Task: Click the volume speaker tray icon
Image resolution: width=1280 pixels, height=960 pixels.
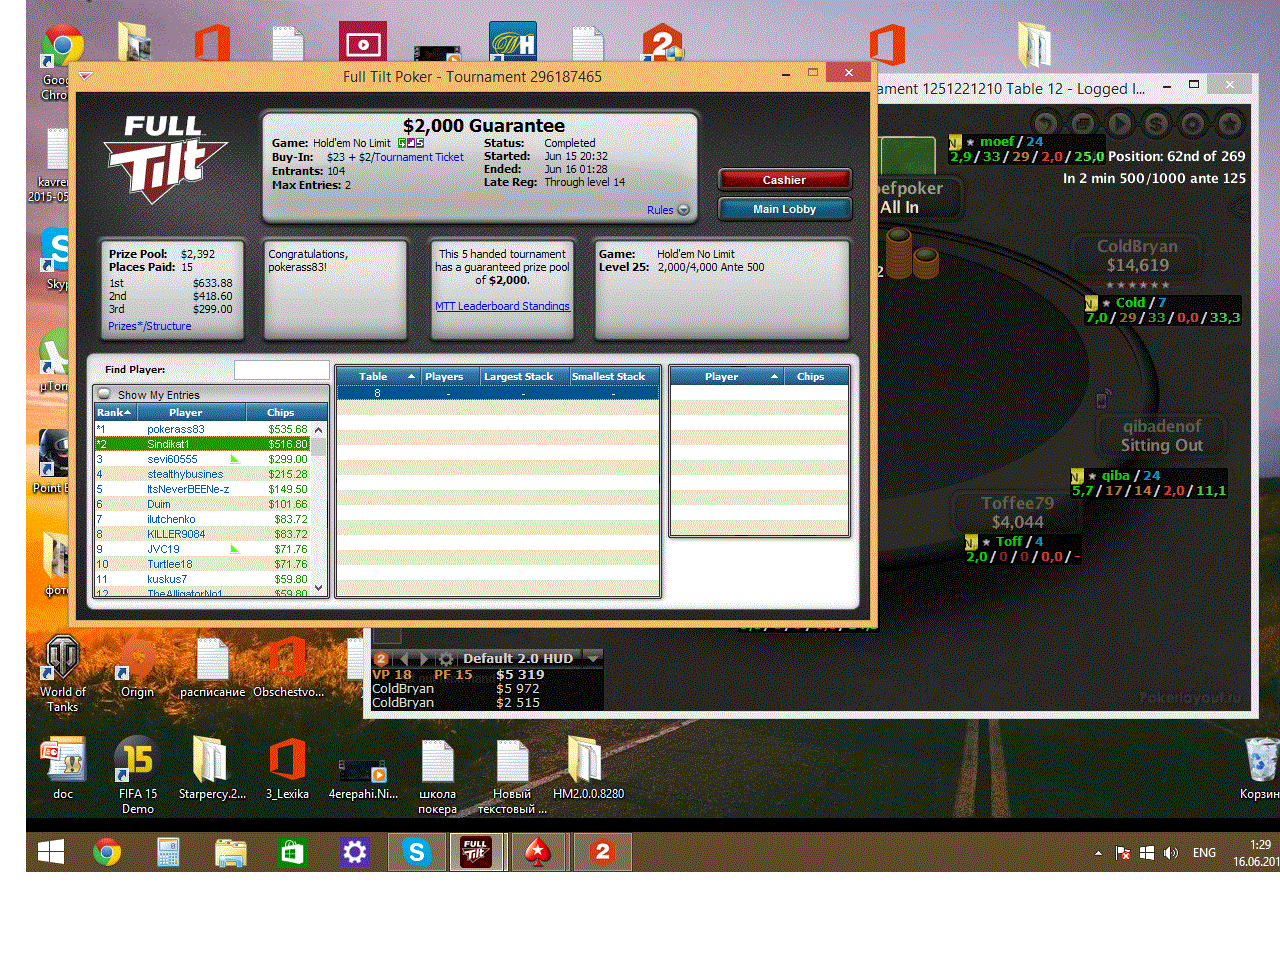Action: 1170,853
